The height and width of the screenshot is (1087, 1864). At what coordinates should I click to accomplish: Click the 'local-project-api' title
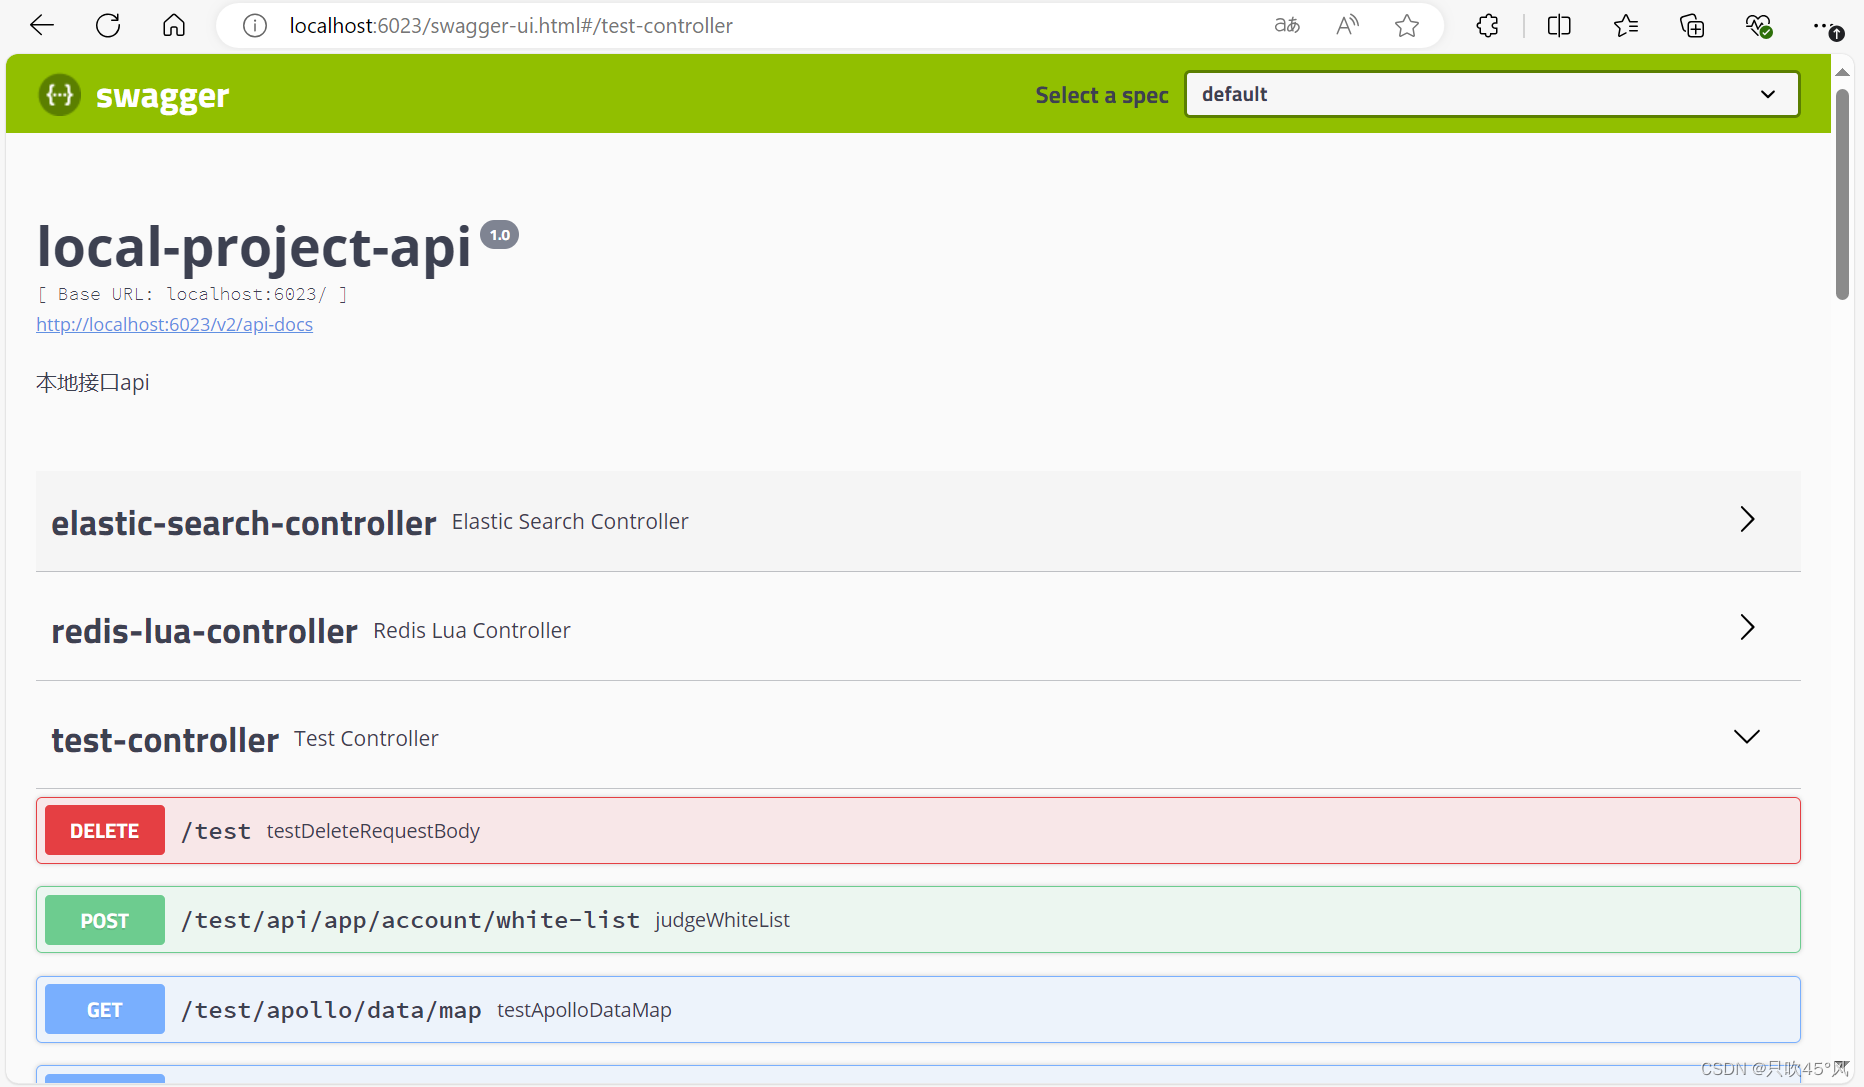pos(254,246)
